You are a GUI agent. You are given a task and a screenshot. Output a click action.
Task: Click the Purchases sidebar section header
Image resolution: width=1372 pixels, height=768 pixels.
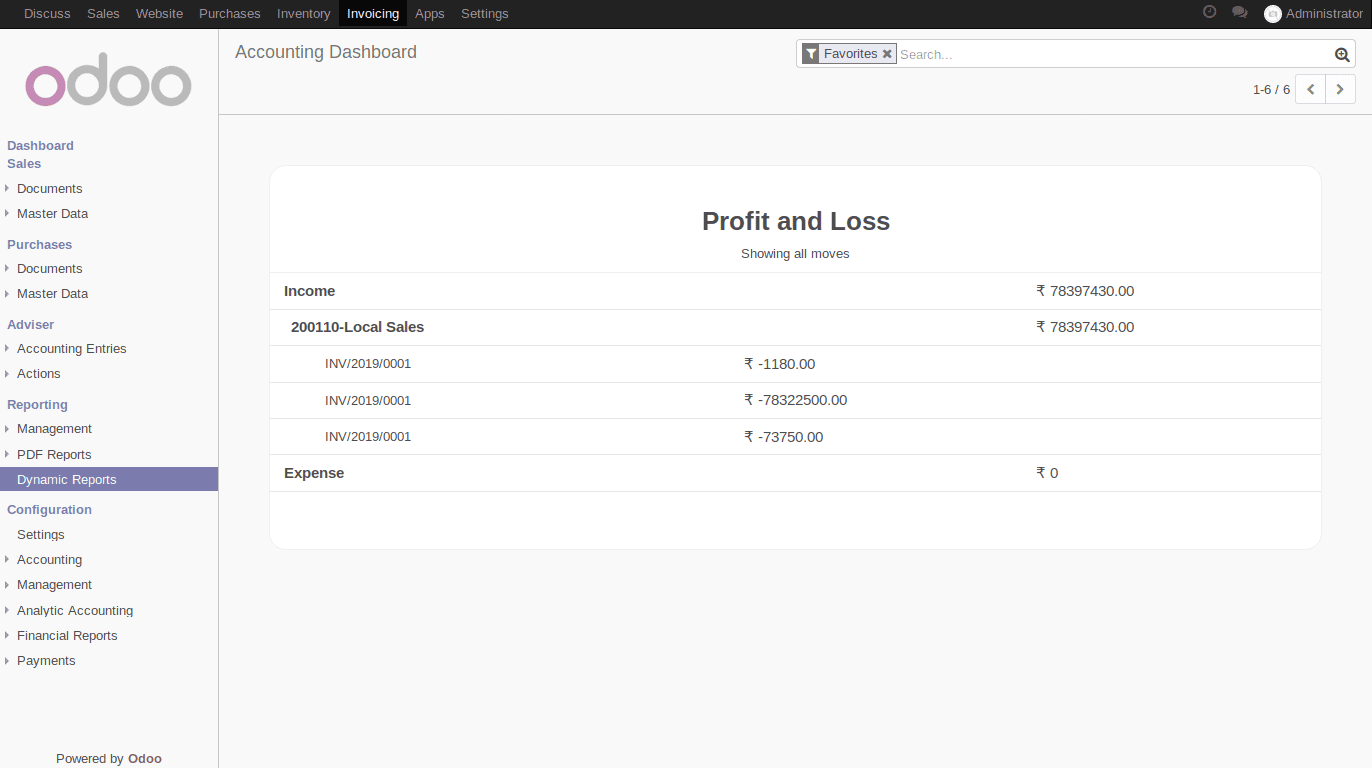coord(40,245)
